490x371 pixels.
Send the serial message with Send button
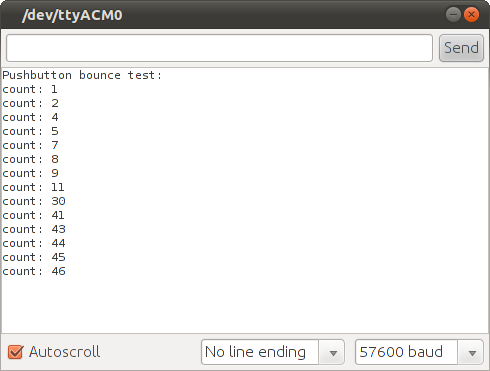461,48
